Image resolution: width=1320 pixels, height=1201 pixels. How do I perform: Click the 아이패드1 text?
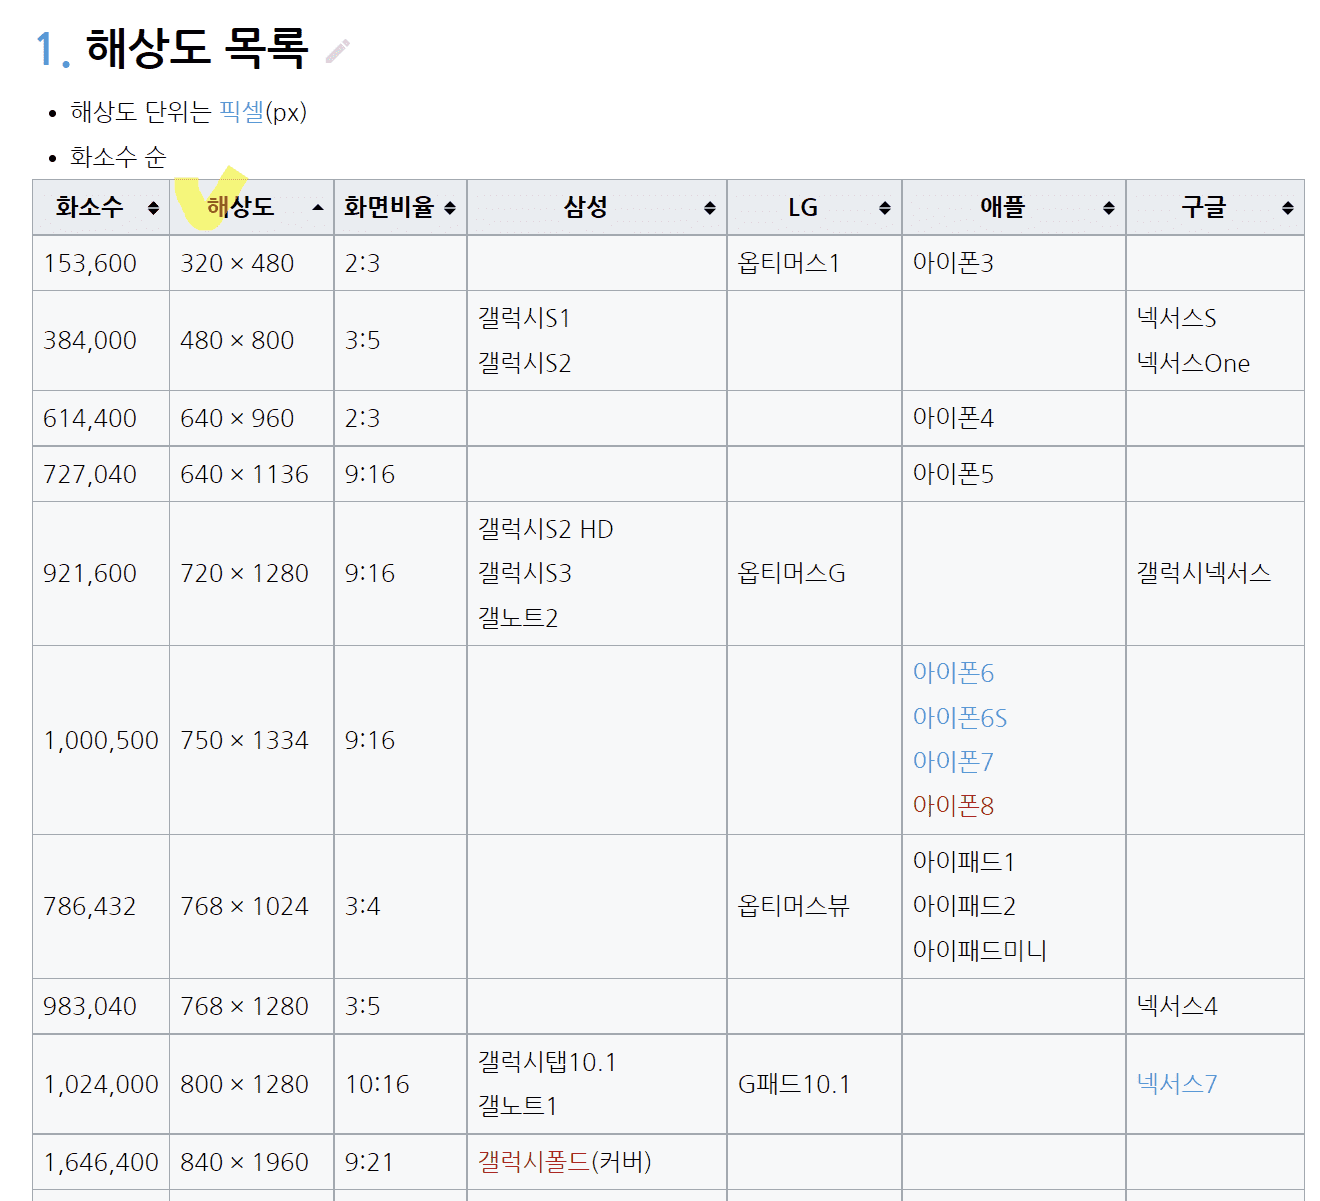[964, 862]
